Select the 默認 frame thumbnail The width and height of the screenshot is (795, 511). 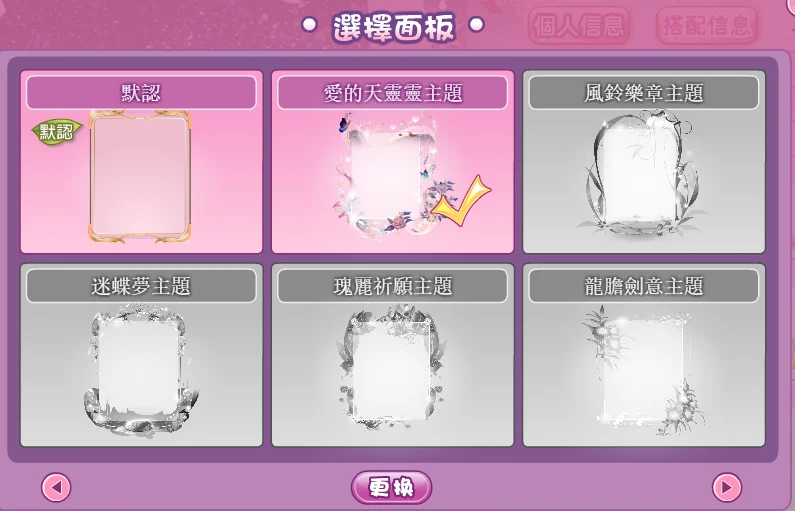[140, 175]
